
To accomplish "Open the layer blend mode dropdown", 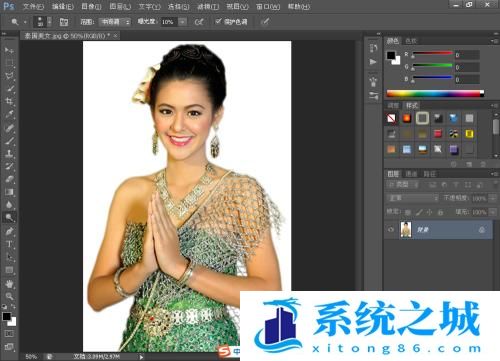I will (x=413, y=198).
